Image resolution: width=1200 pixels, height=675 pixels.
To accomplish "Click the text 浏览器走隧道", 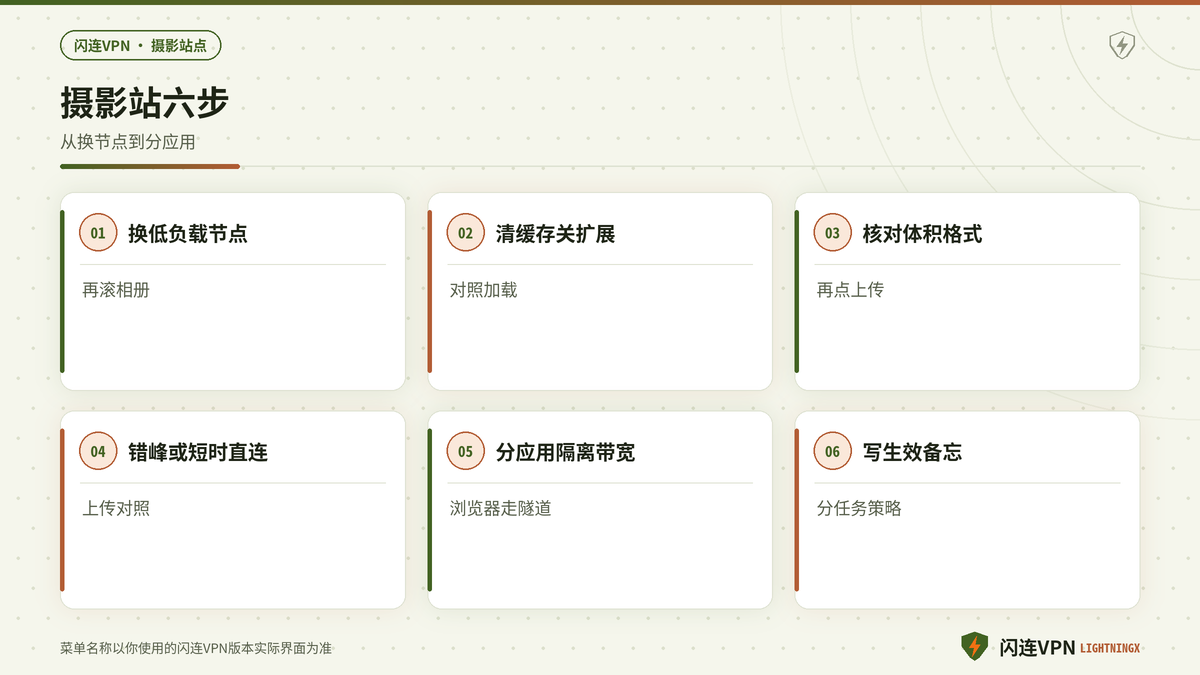I will click(x=500, y=509).
